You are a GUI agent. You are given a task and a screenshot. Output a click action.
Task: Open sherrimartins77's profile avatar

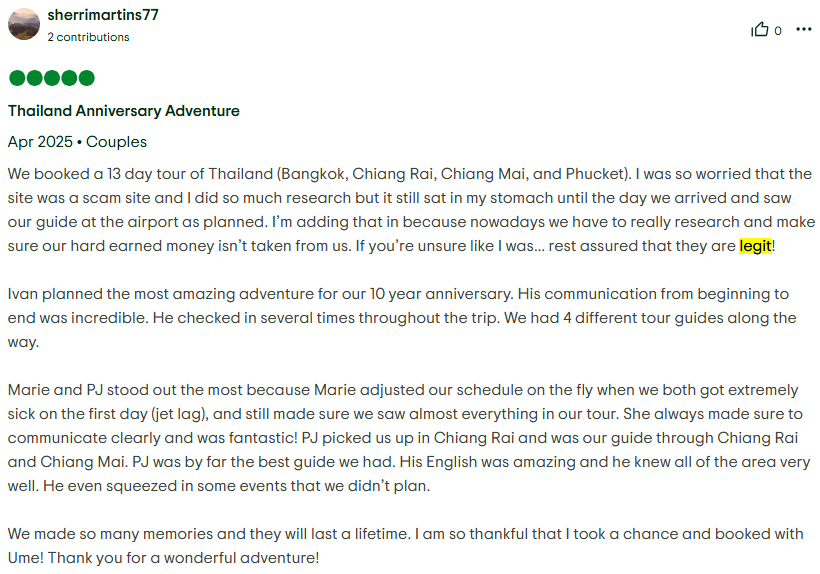[24, 24]
